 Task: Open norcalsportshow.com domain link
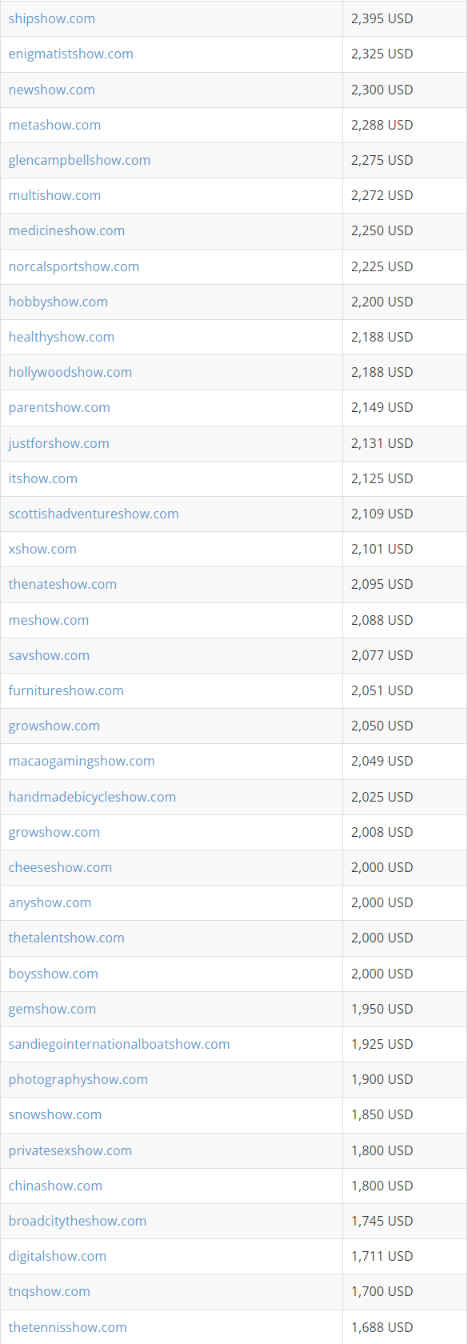pos(74,267)
